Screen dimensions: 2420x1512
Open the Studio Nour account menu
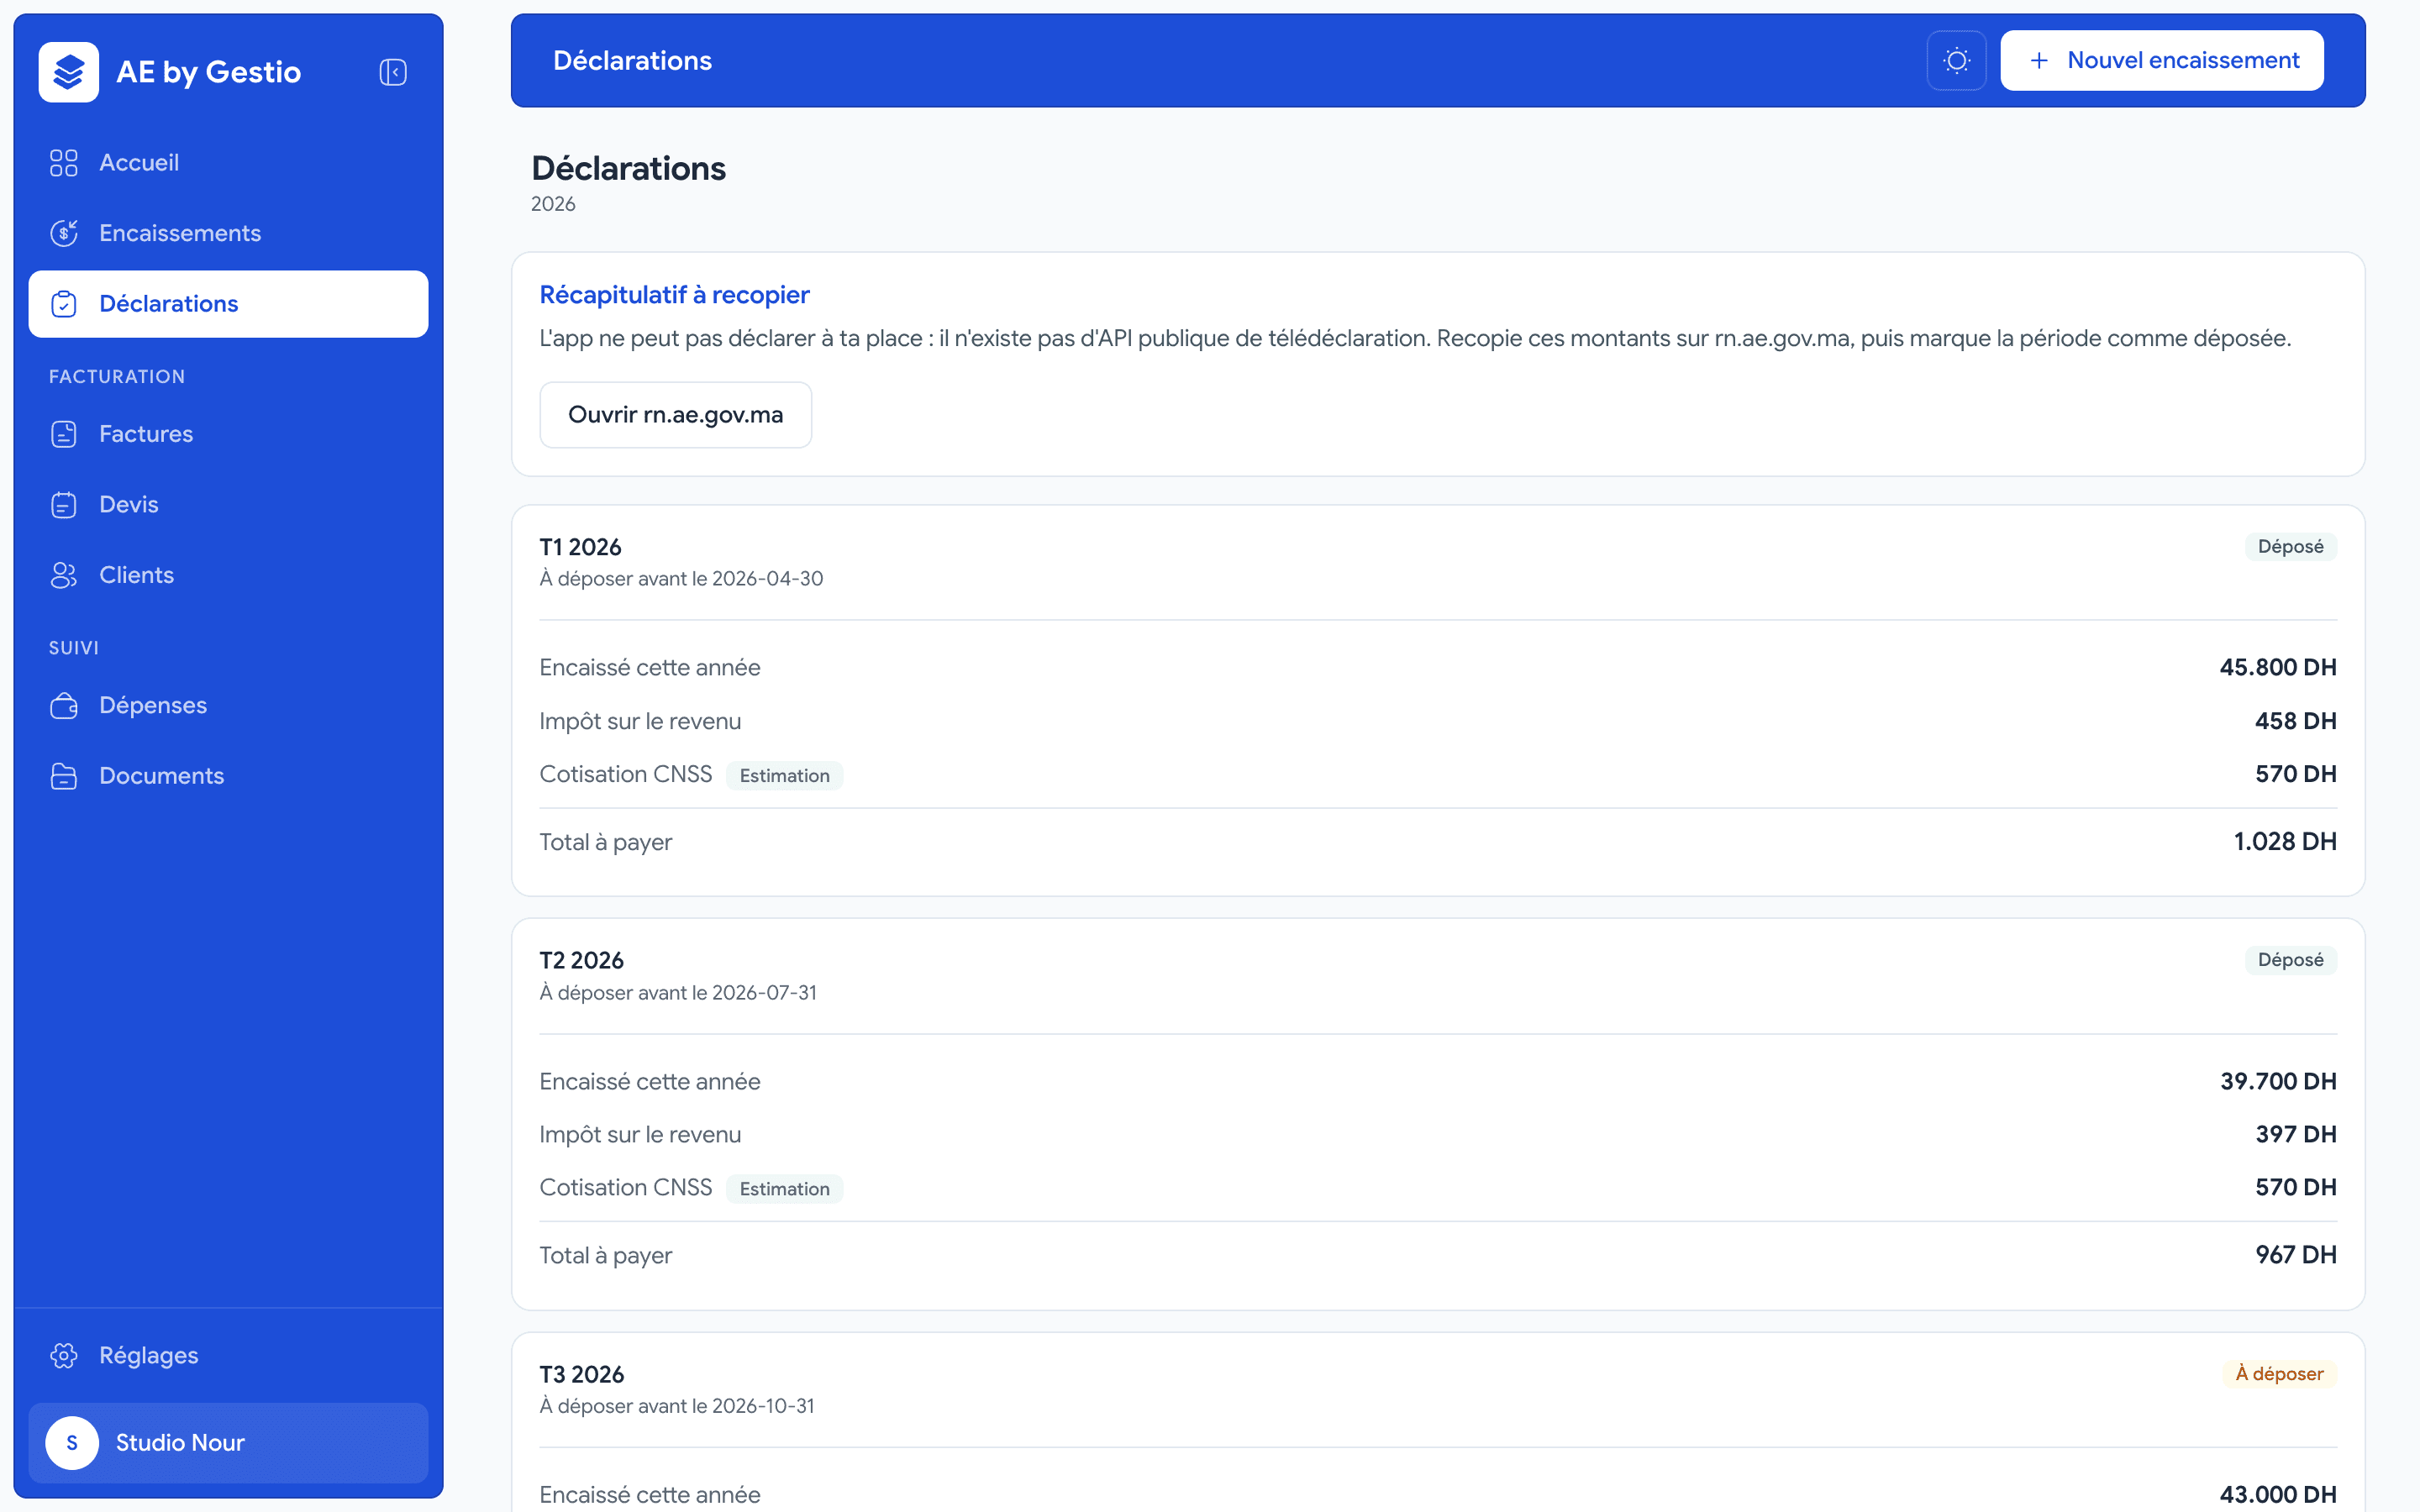tap(228, 1443)
